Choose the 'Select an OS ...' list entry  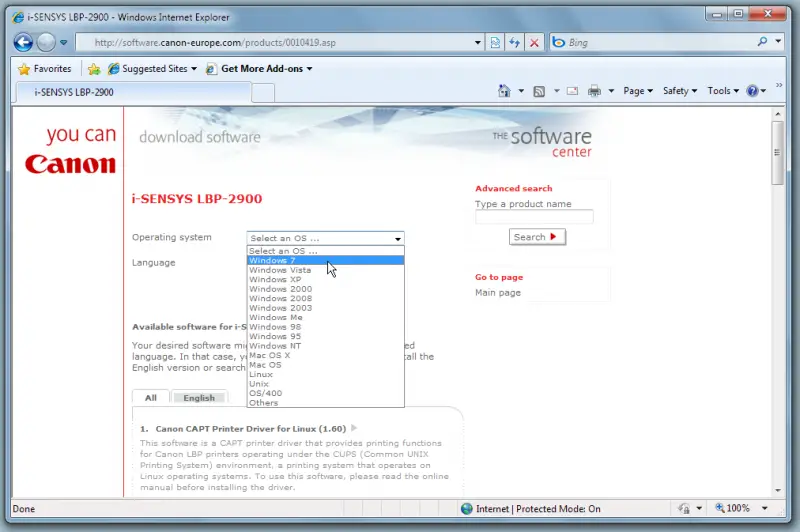[326, 251]
